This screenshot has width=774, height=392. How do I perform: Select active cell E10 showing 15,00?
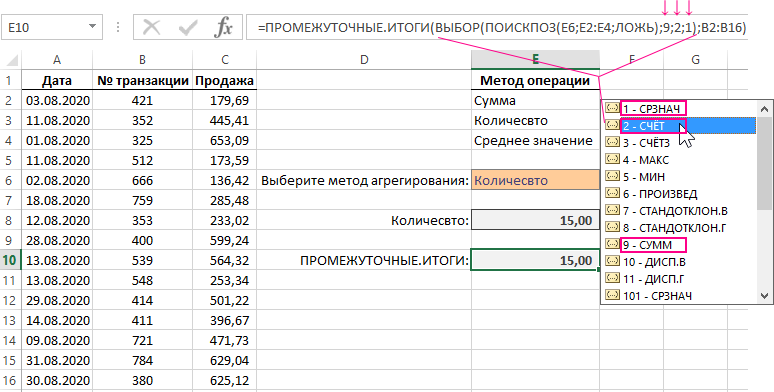pos(536,260)
